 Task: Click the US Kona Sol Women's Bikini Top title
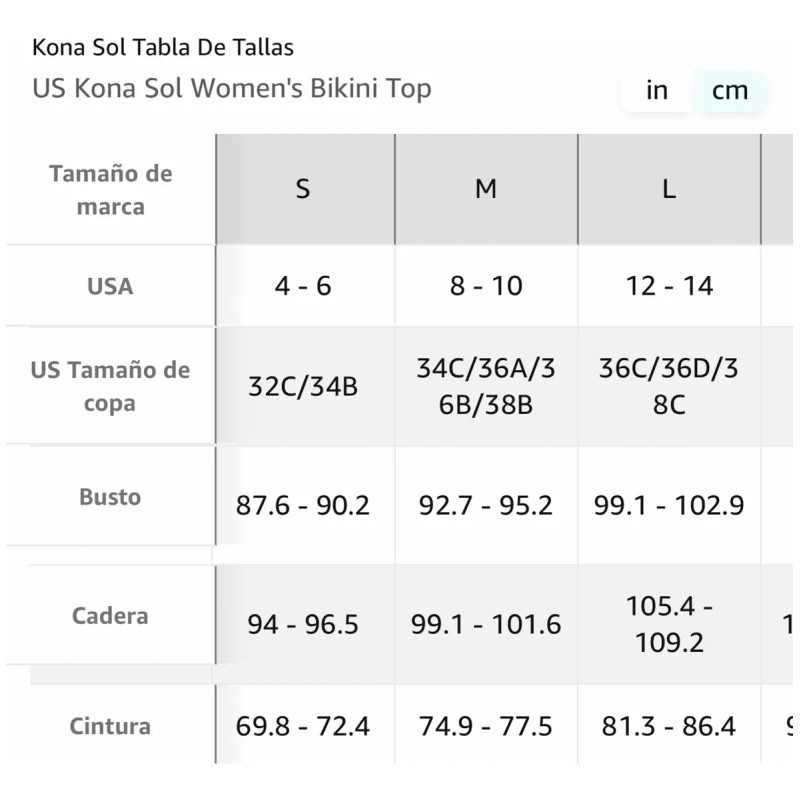[x=231, y=89]
